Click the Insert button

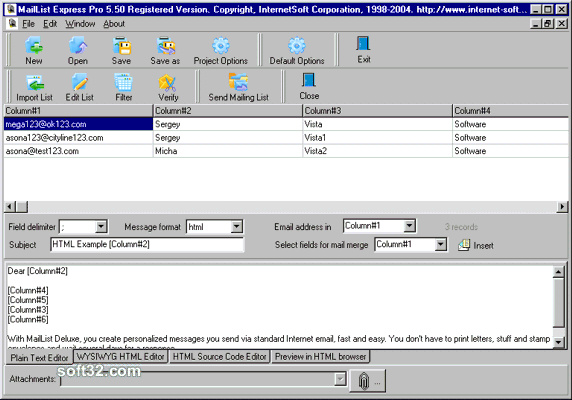coord(476,245)
